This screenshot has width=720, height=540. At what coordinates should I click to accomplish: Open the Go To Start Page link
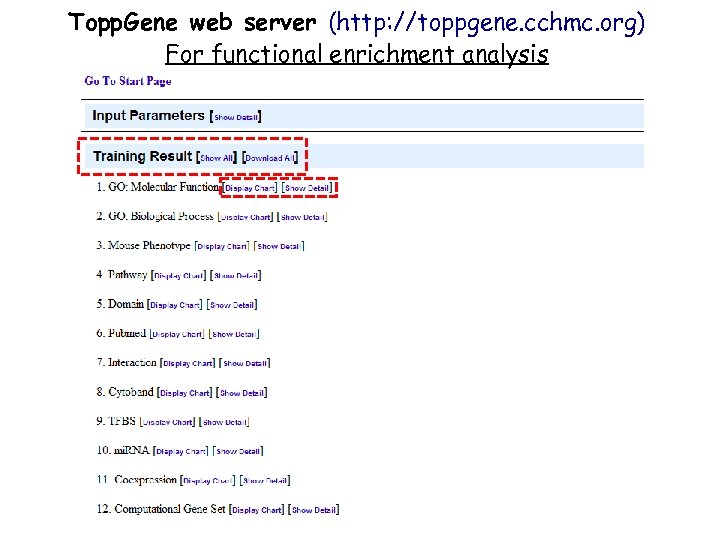(128, 81)
